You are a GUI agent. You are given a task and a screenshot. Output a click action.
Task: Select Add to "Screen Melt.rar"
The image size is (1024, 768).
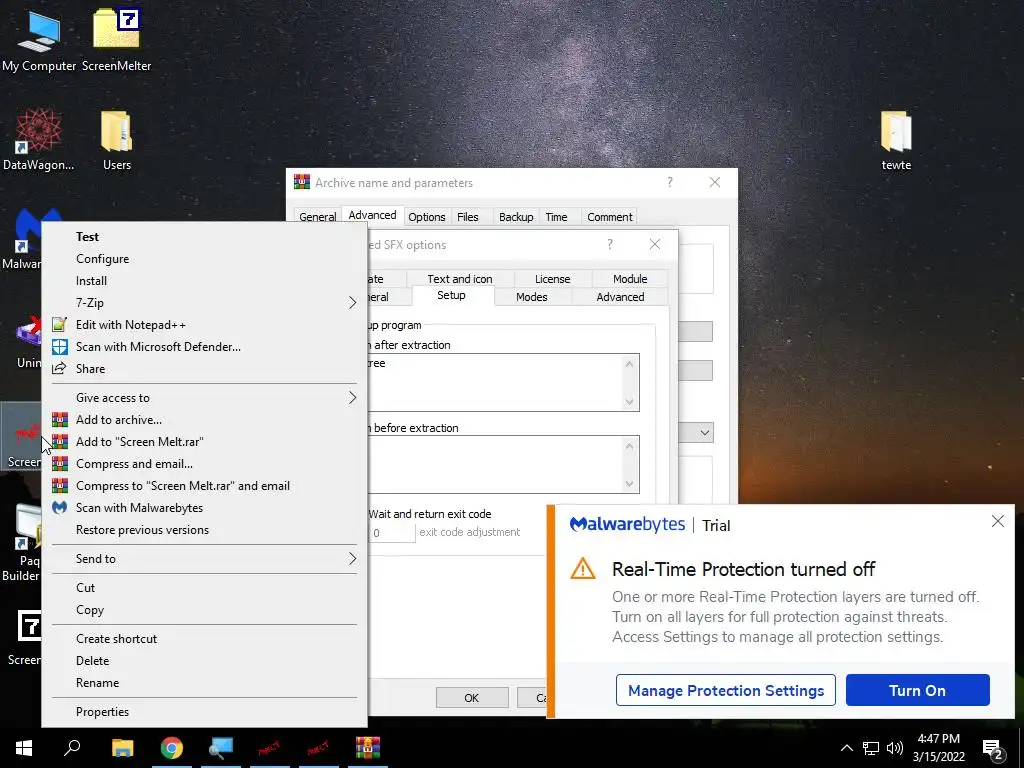coord(205,442)
